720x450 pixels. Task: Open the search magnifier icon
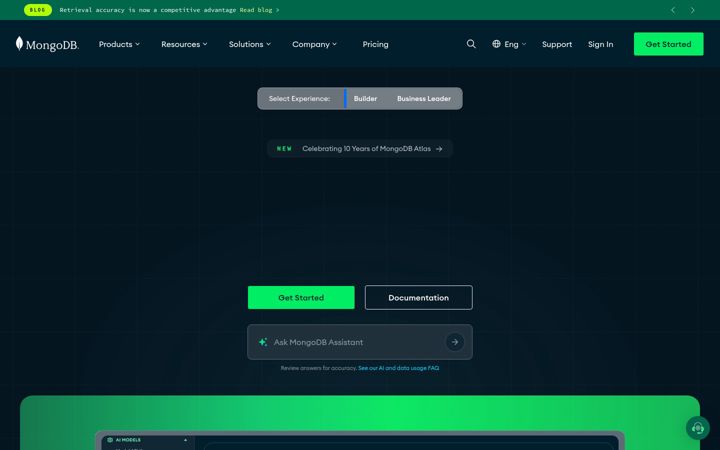[471, 44]
